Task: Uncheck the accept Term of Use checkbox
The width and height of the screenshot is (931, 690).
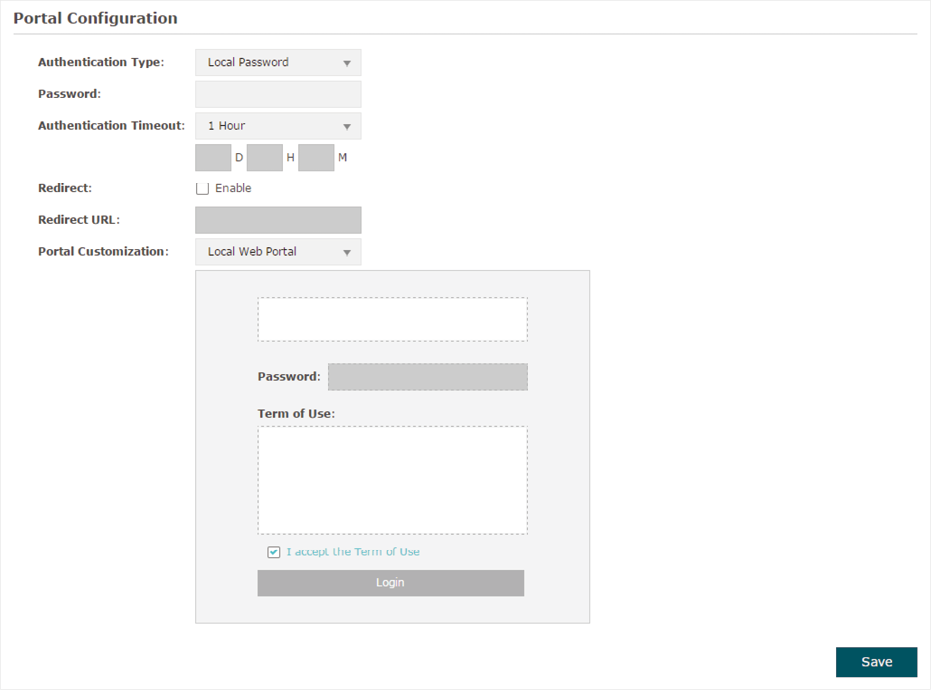Action: coord(274,552)
